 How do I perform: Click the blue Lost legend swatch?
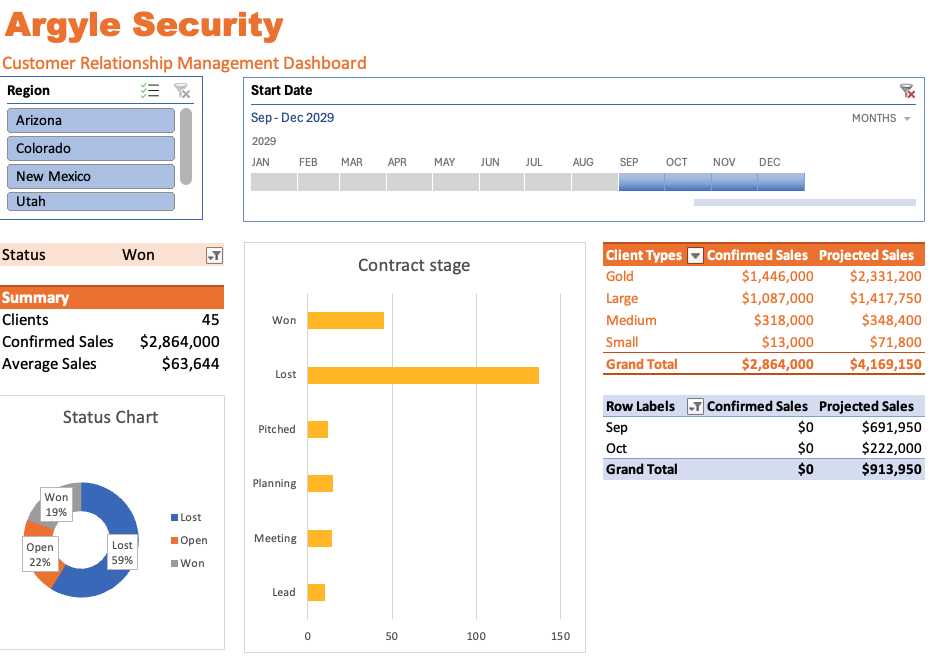coord(174,518)
